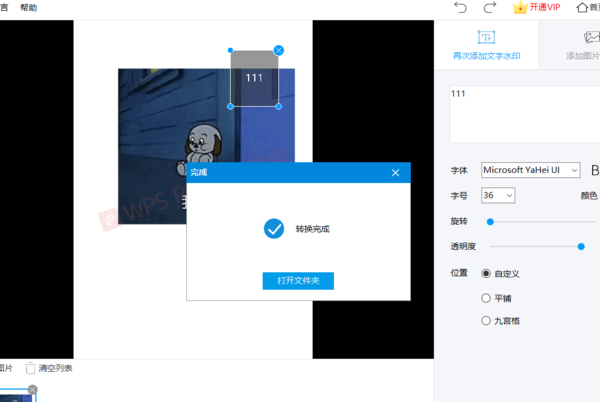This screenshot has height=402, width=600.
Task: Click the bottom-left watermark box handle
Action: coord(230,106)
